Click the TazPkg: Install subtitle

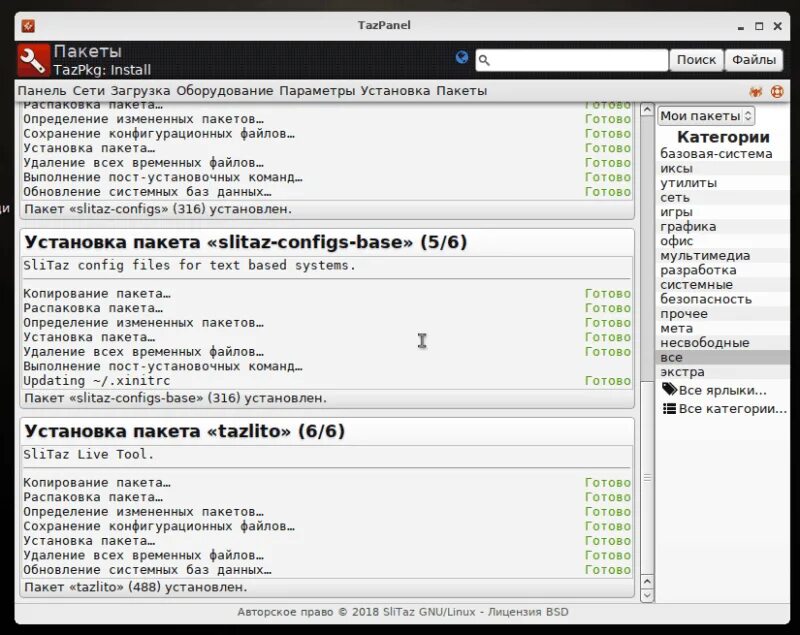[102, 70]
